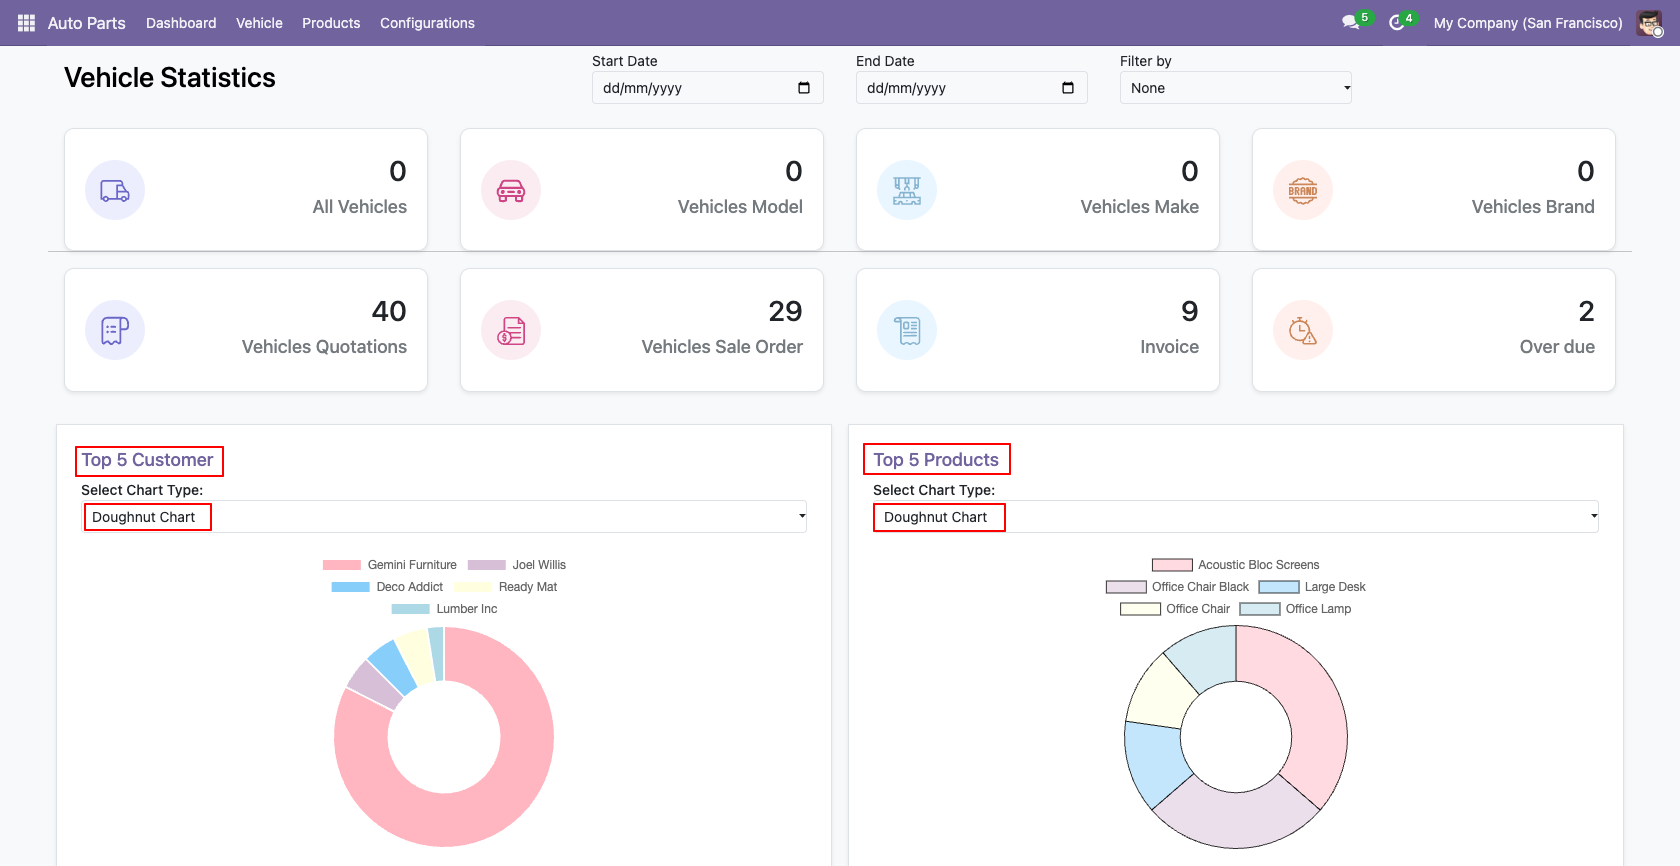Click the Over due clock warning icon
Screen dimensions: 1680x866
coord(1303,330)
